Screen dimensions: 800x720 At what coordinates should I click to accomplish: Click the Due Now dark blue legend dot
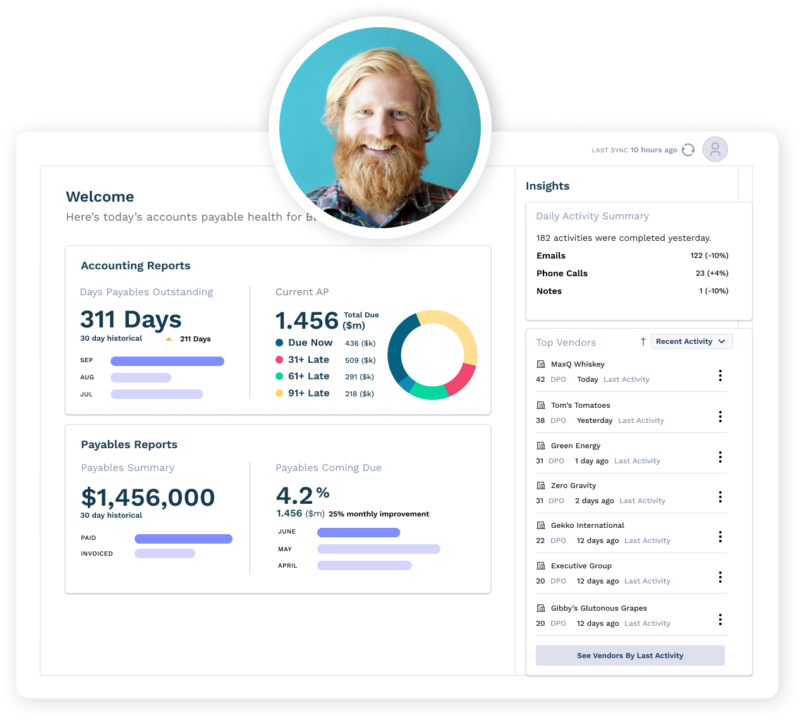pos(279,343)
